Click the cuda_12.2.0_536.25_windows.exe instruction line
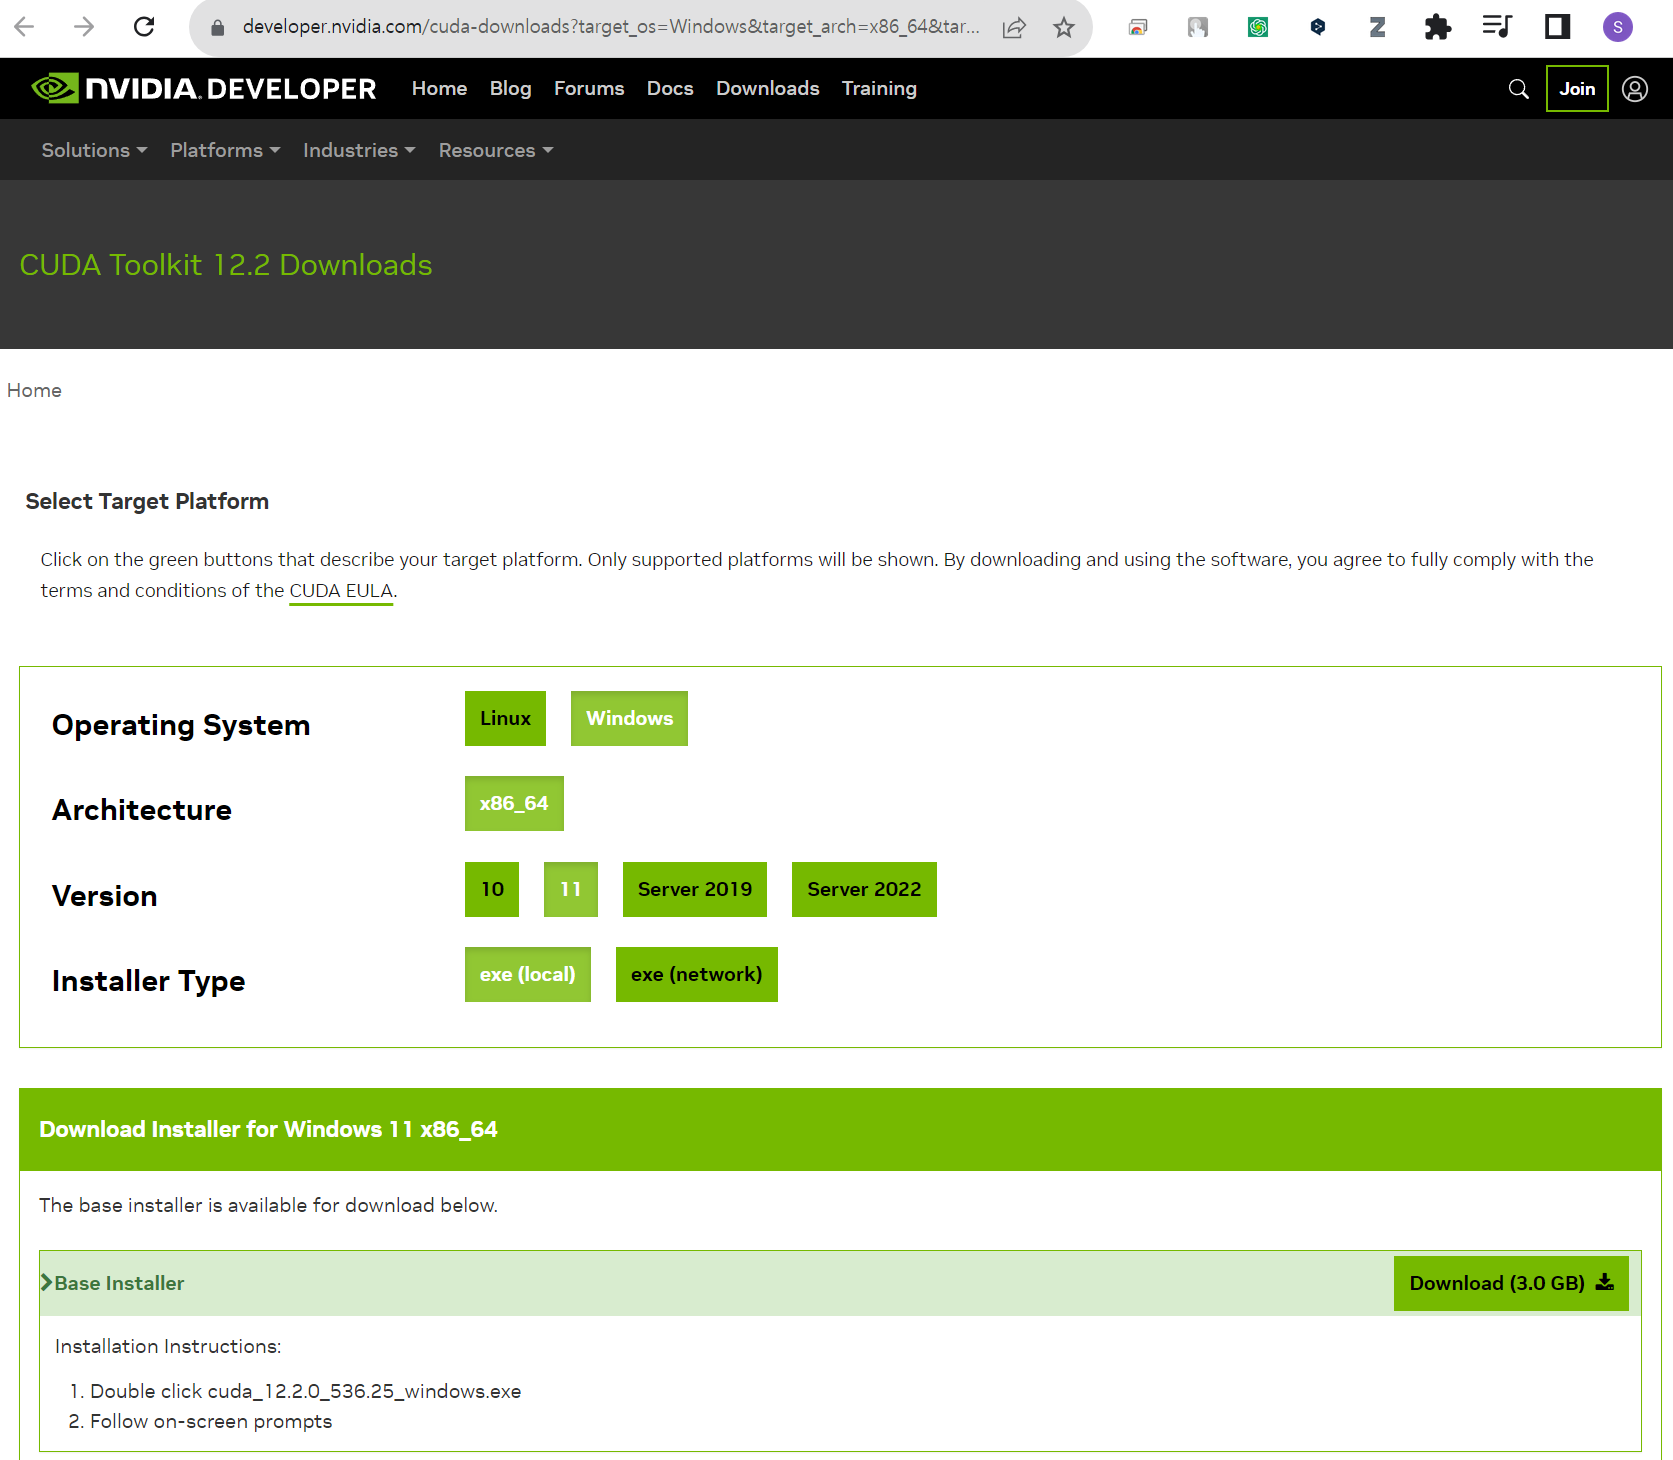Screen dimensions: 1673x1460 tap(305, 1392)
